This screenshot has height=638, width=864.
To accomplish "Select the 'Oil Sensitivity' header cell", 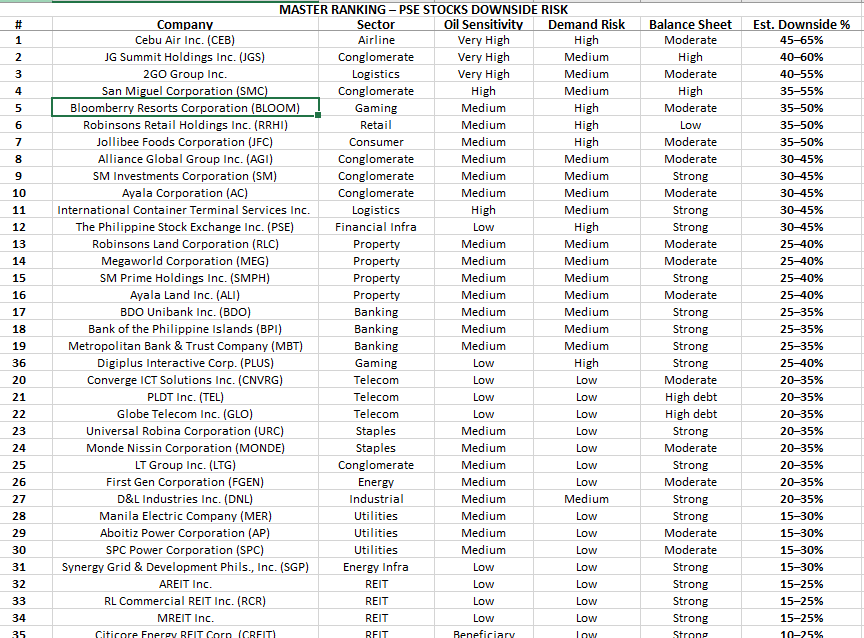I will point(483,24).
